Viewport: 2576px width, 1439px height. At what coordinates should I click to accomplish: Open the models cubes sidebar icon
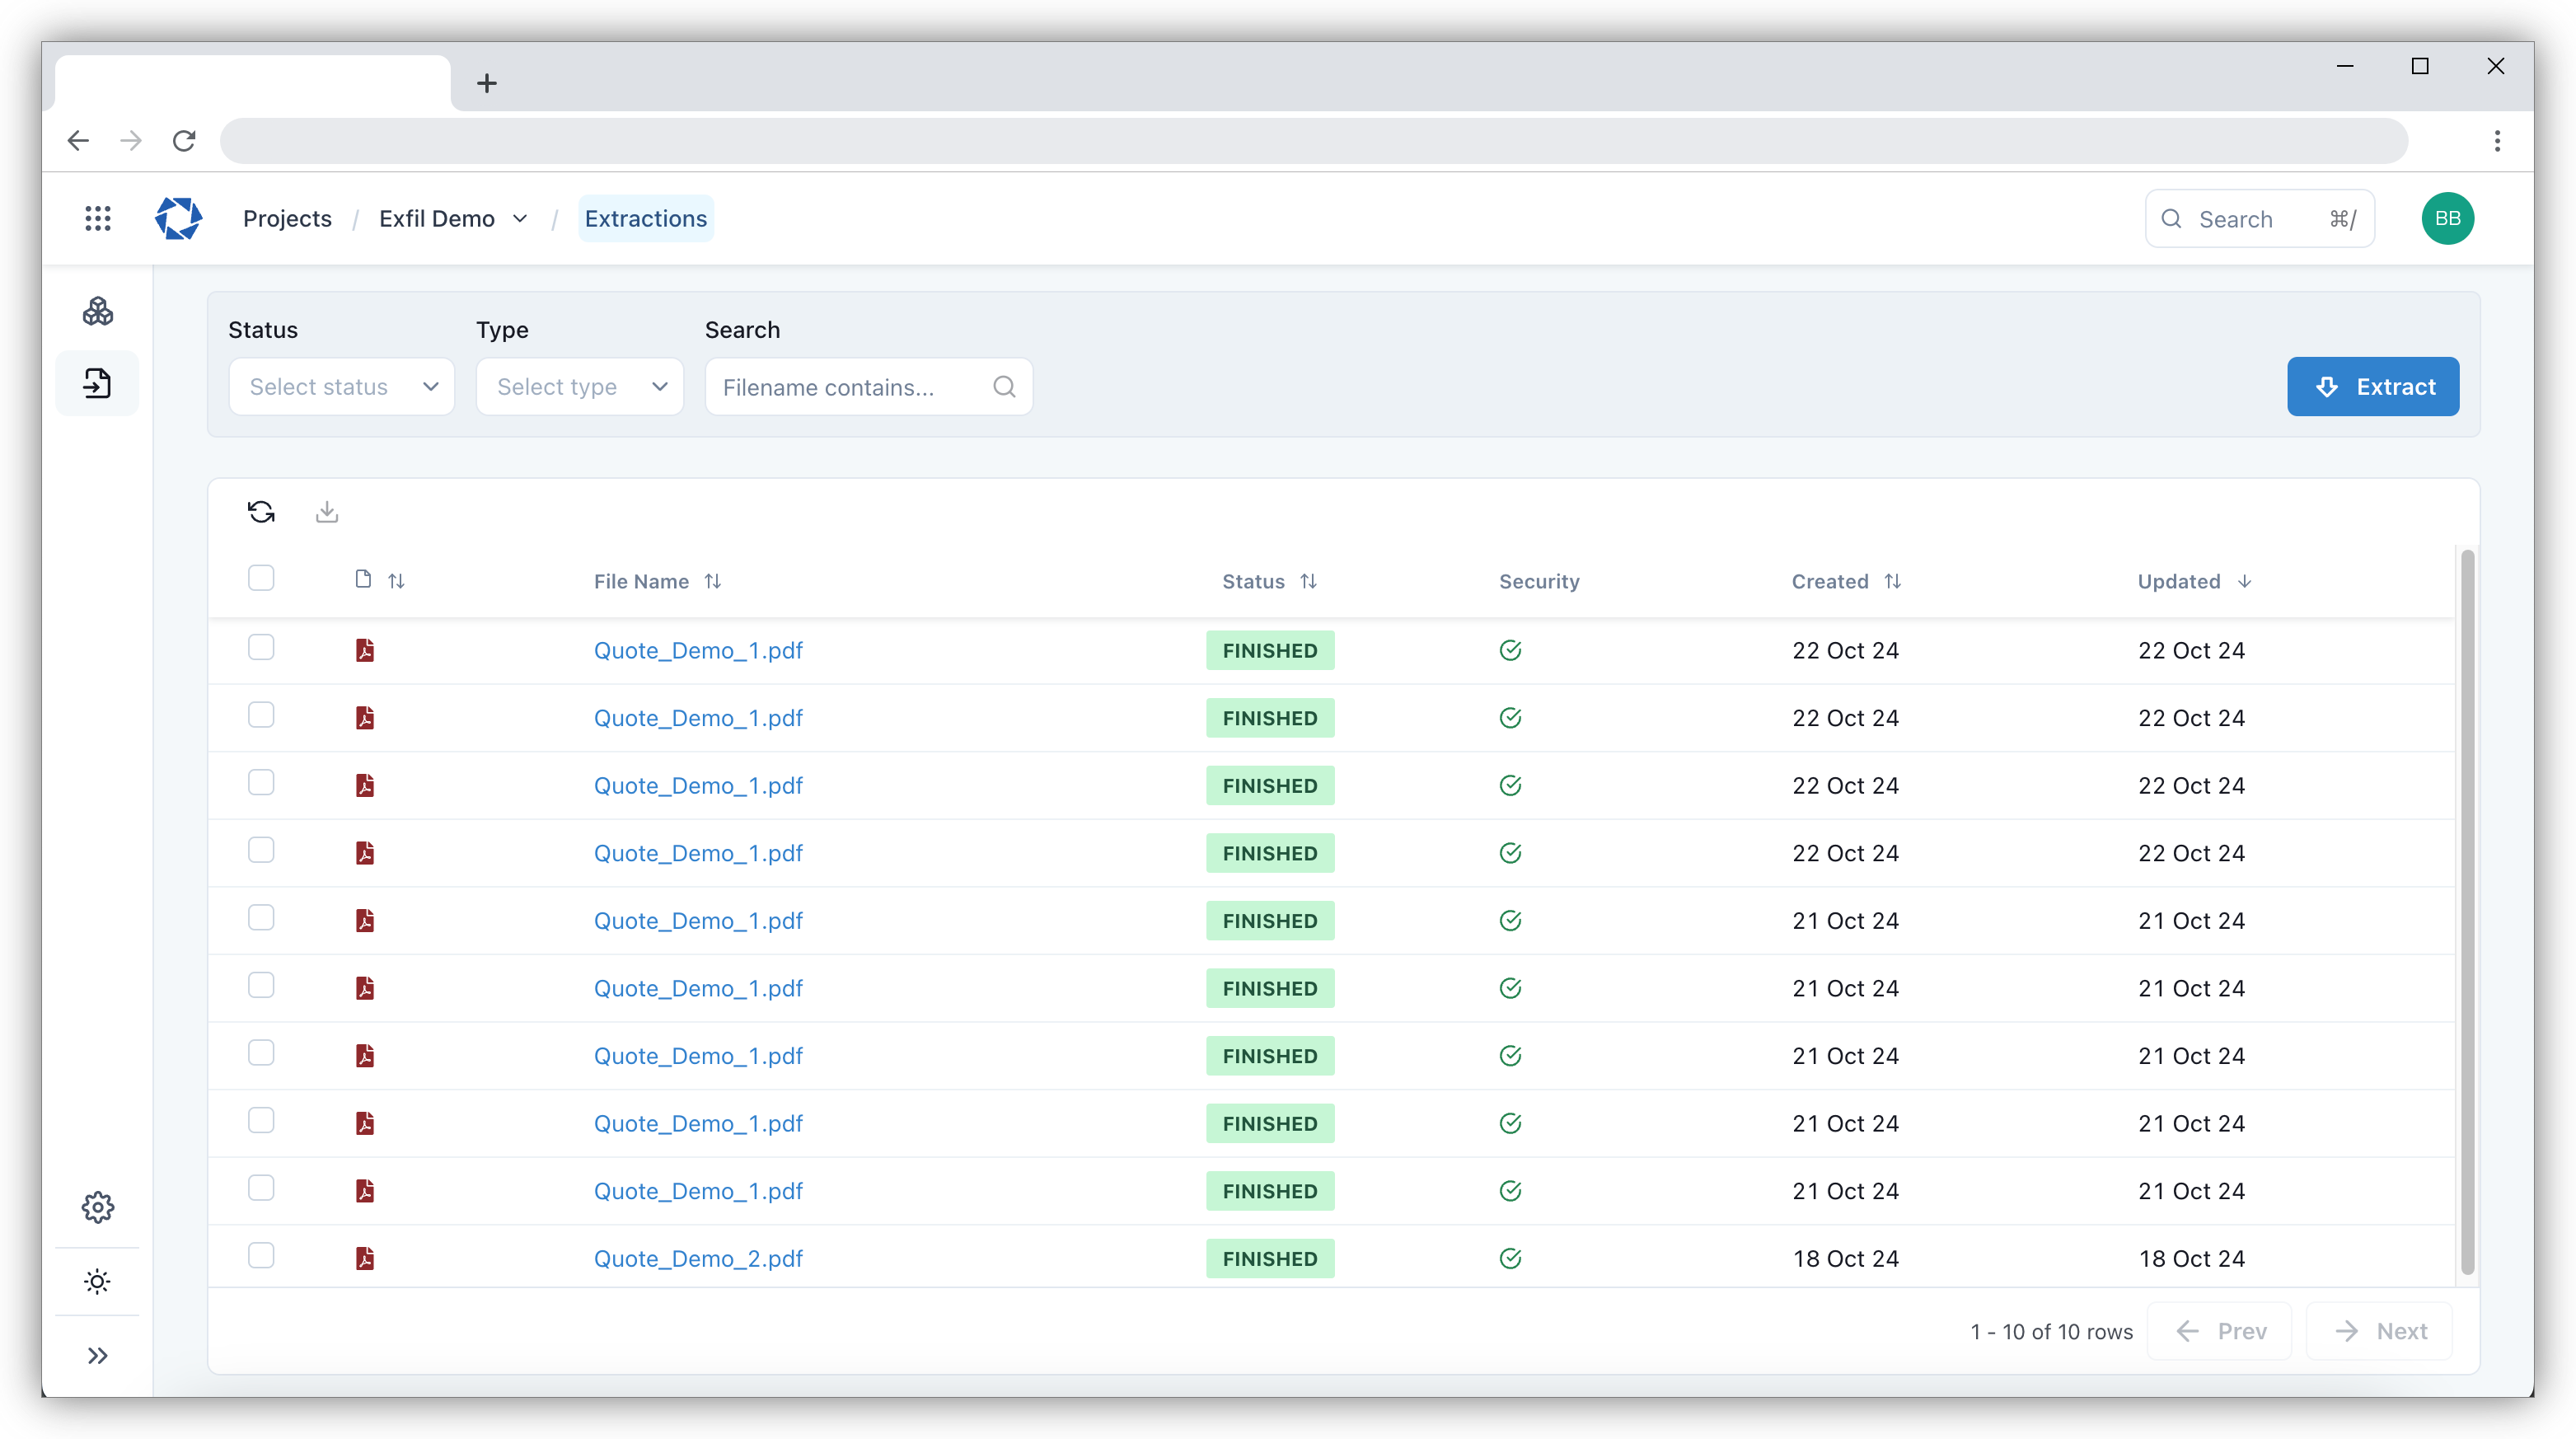point(98,312)
